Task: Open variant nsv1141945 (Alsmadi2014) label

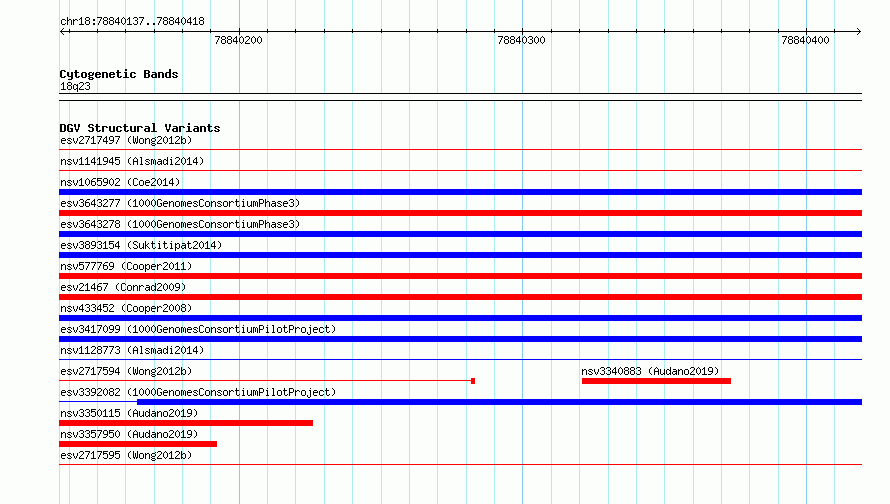Action: pos(132,161)
